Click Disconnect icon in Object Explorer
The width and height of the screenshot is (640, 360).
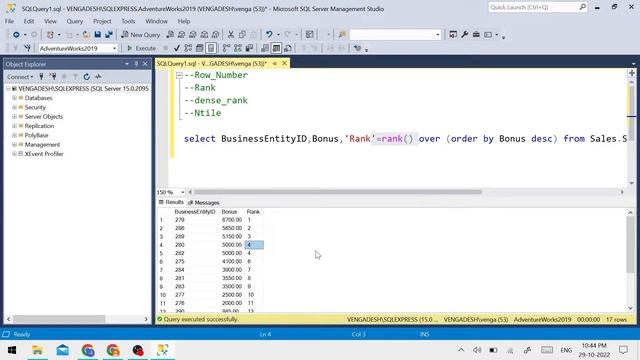(x=53, y=76)
